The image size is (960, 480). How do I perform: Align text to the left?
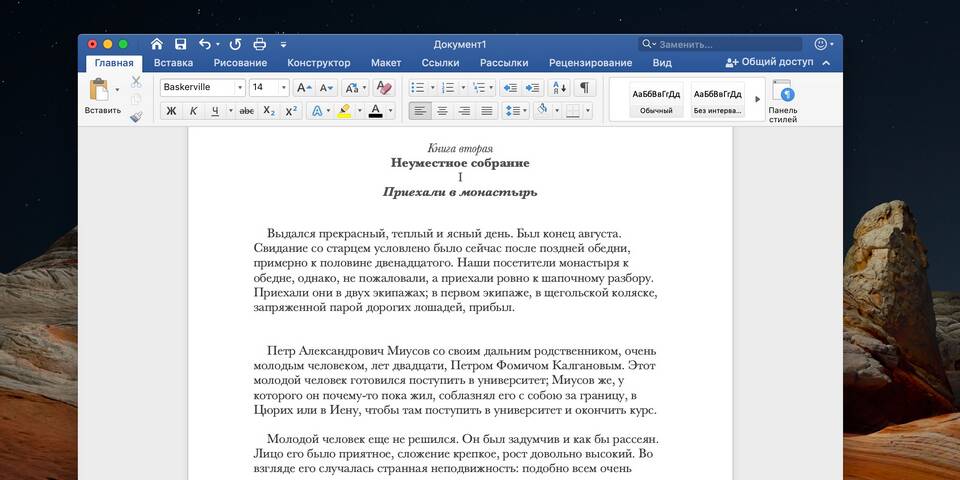(420, 111)
